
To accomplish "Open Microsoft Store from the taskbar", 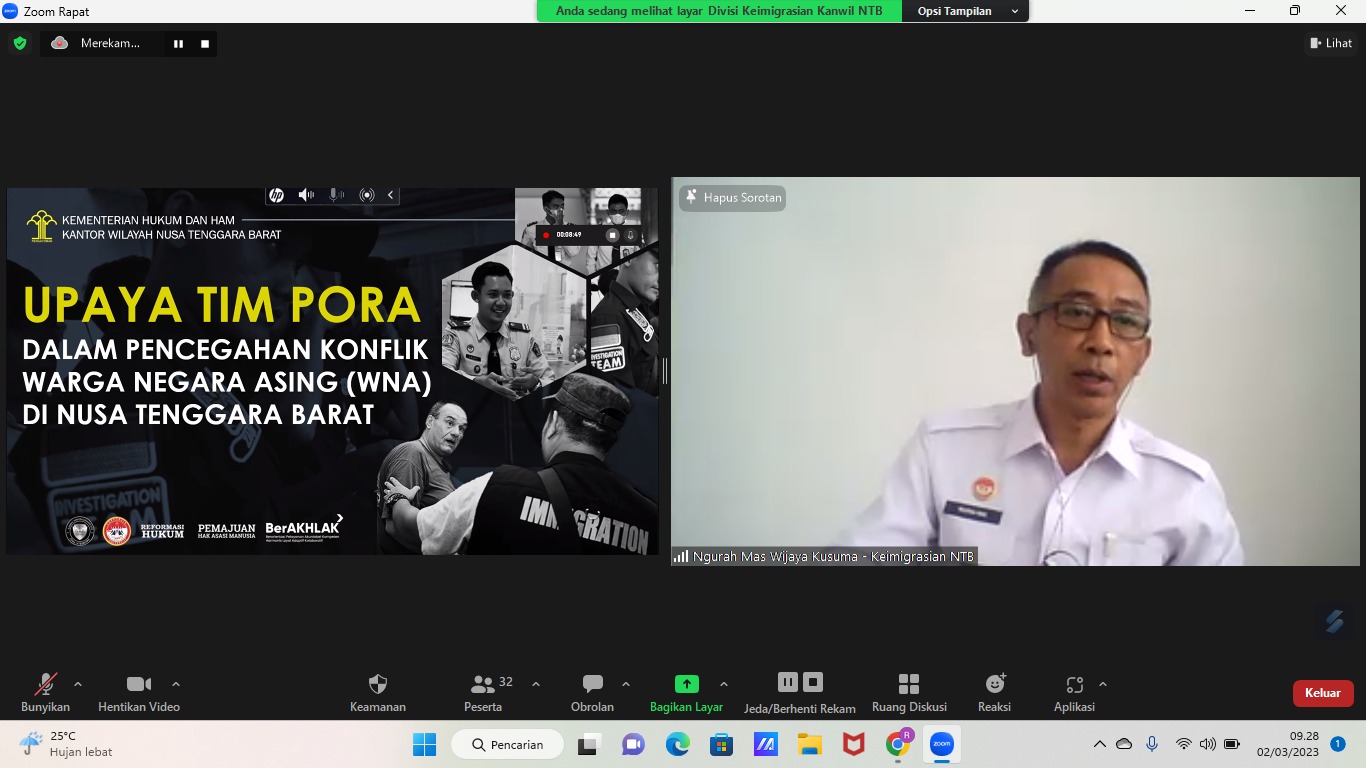I will (x=721, y=744).
